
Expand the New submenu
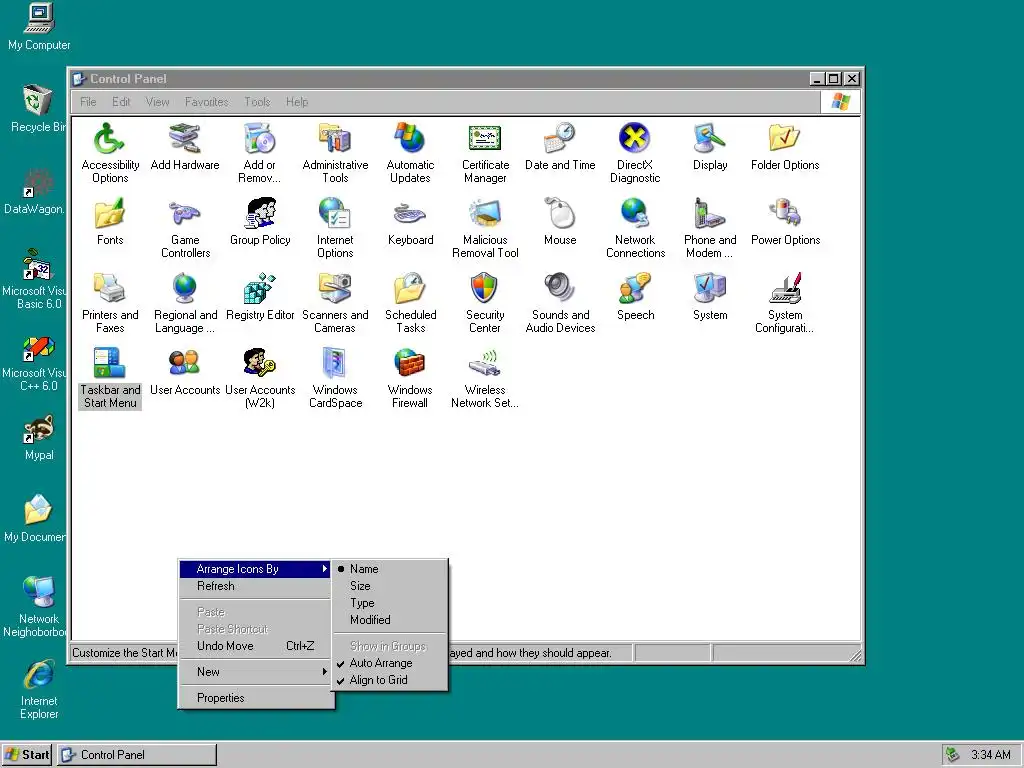click(255, 671)
